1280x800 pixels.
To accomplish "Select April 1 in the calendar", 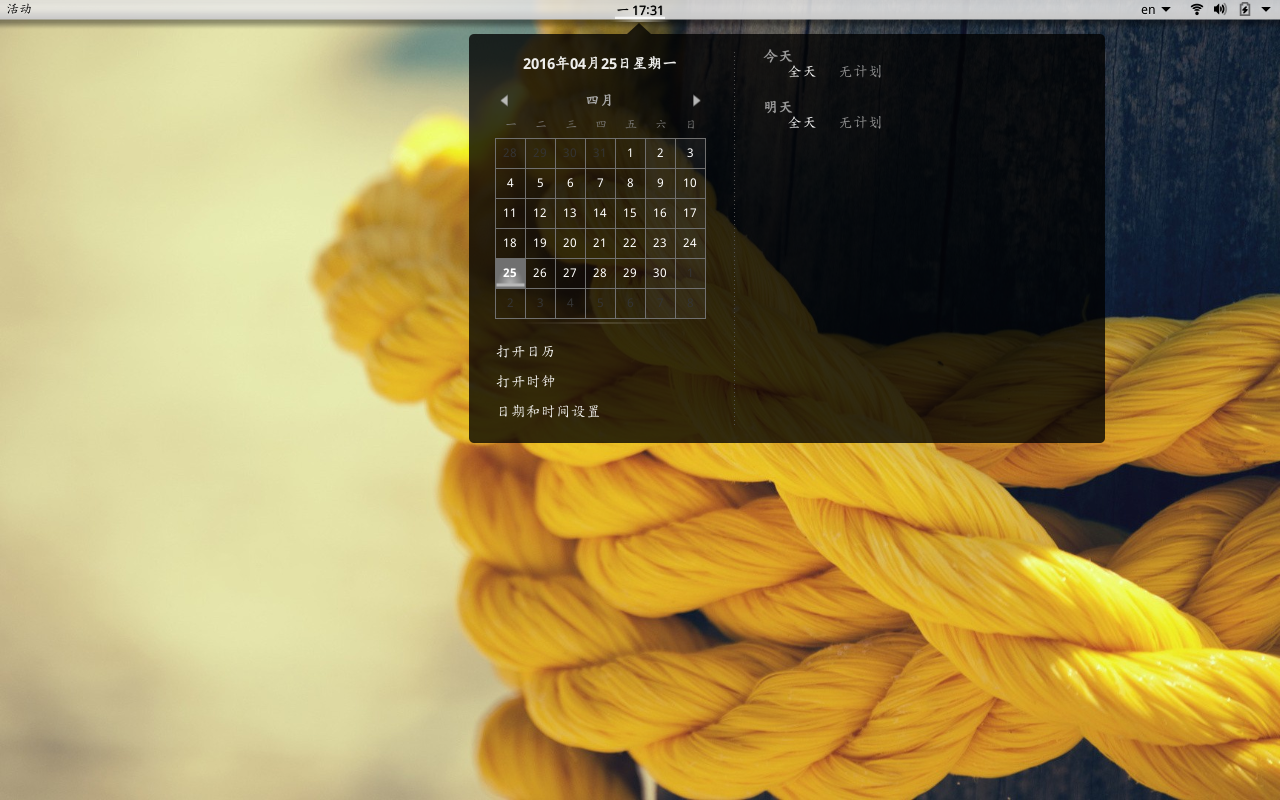I will pos(630,153).
